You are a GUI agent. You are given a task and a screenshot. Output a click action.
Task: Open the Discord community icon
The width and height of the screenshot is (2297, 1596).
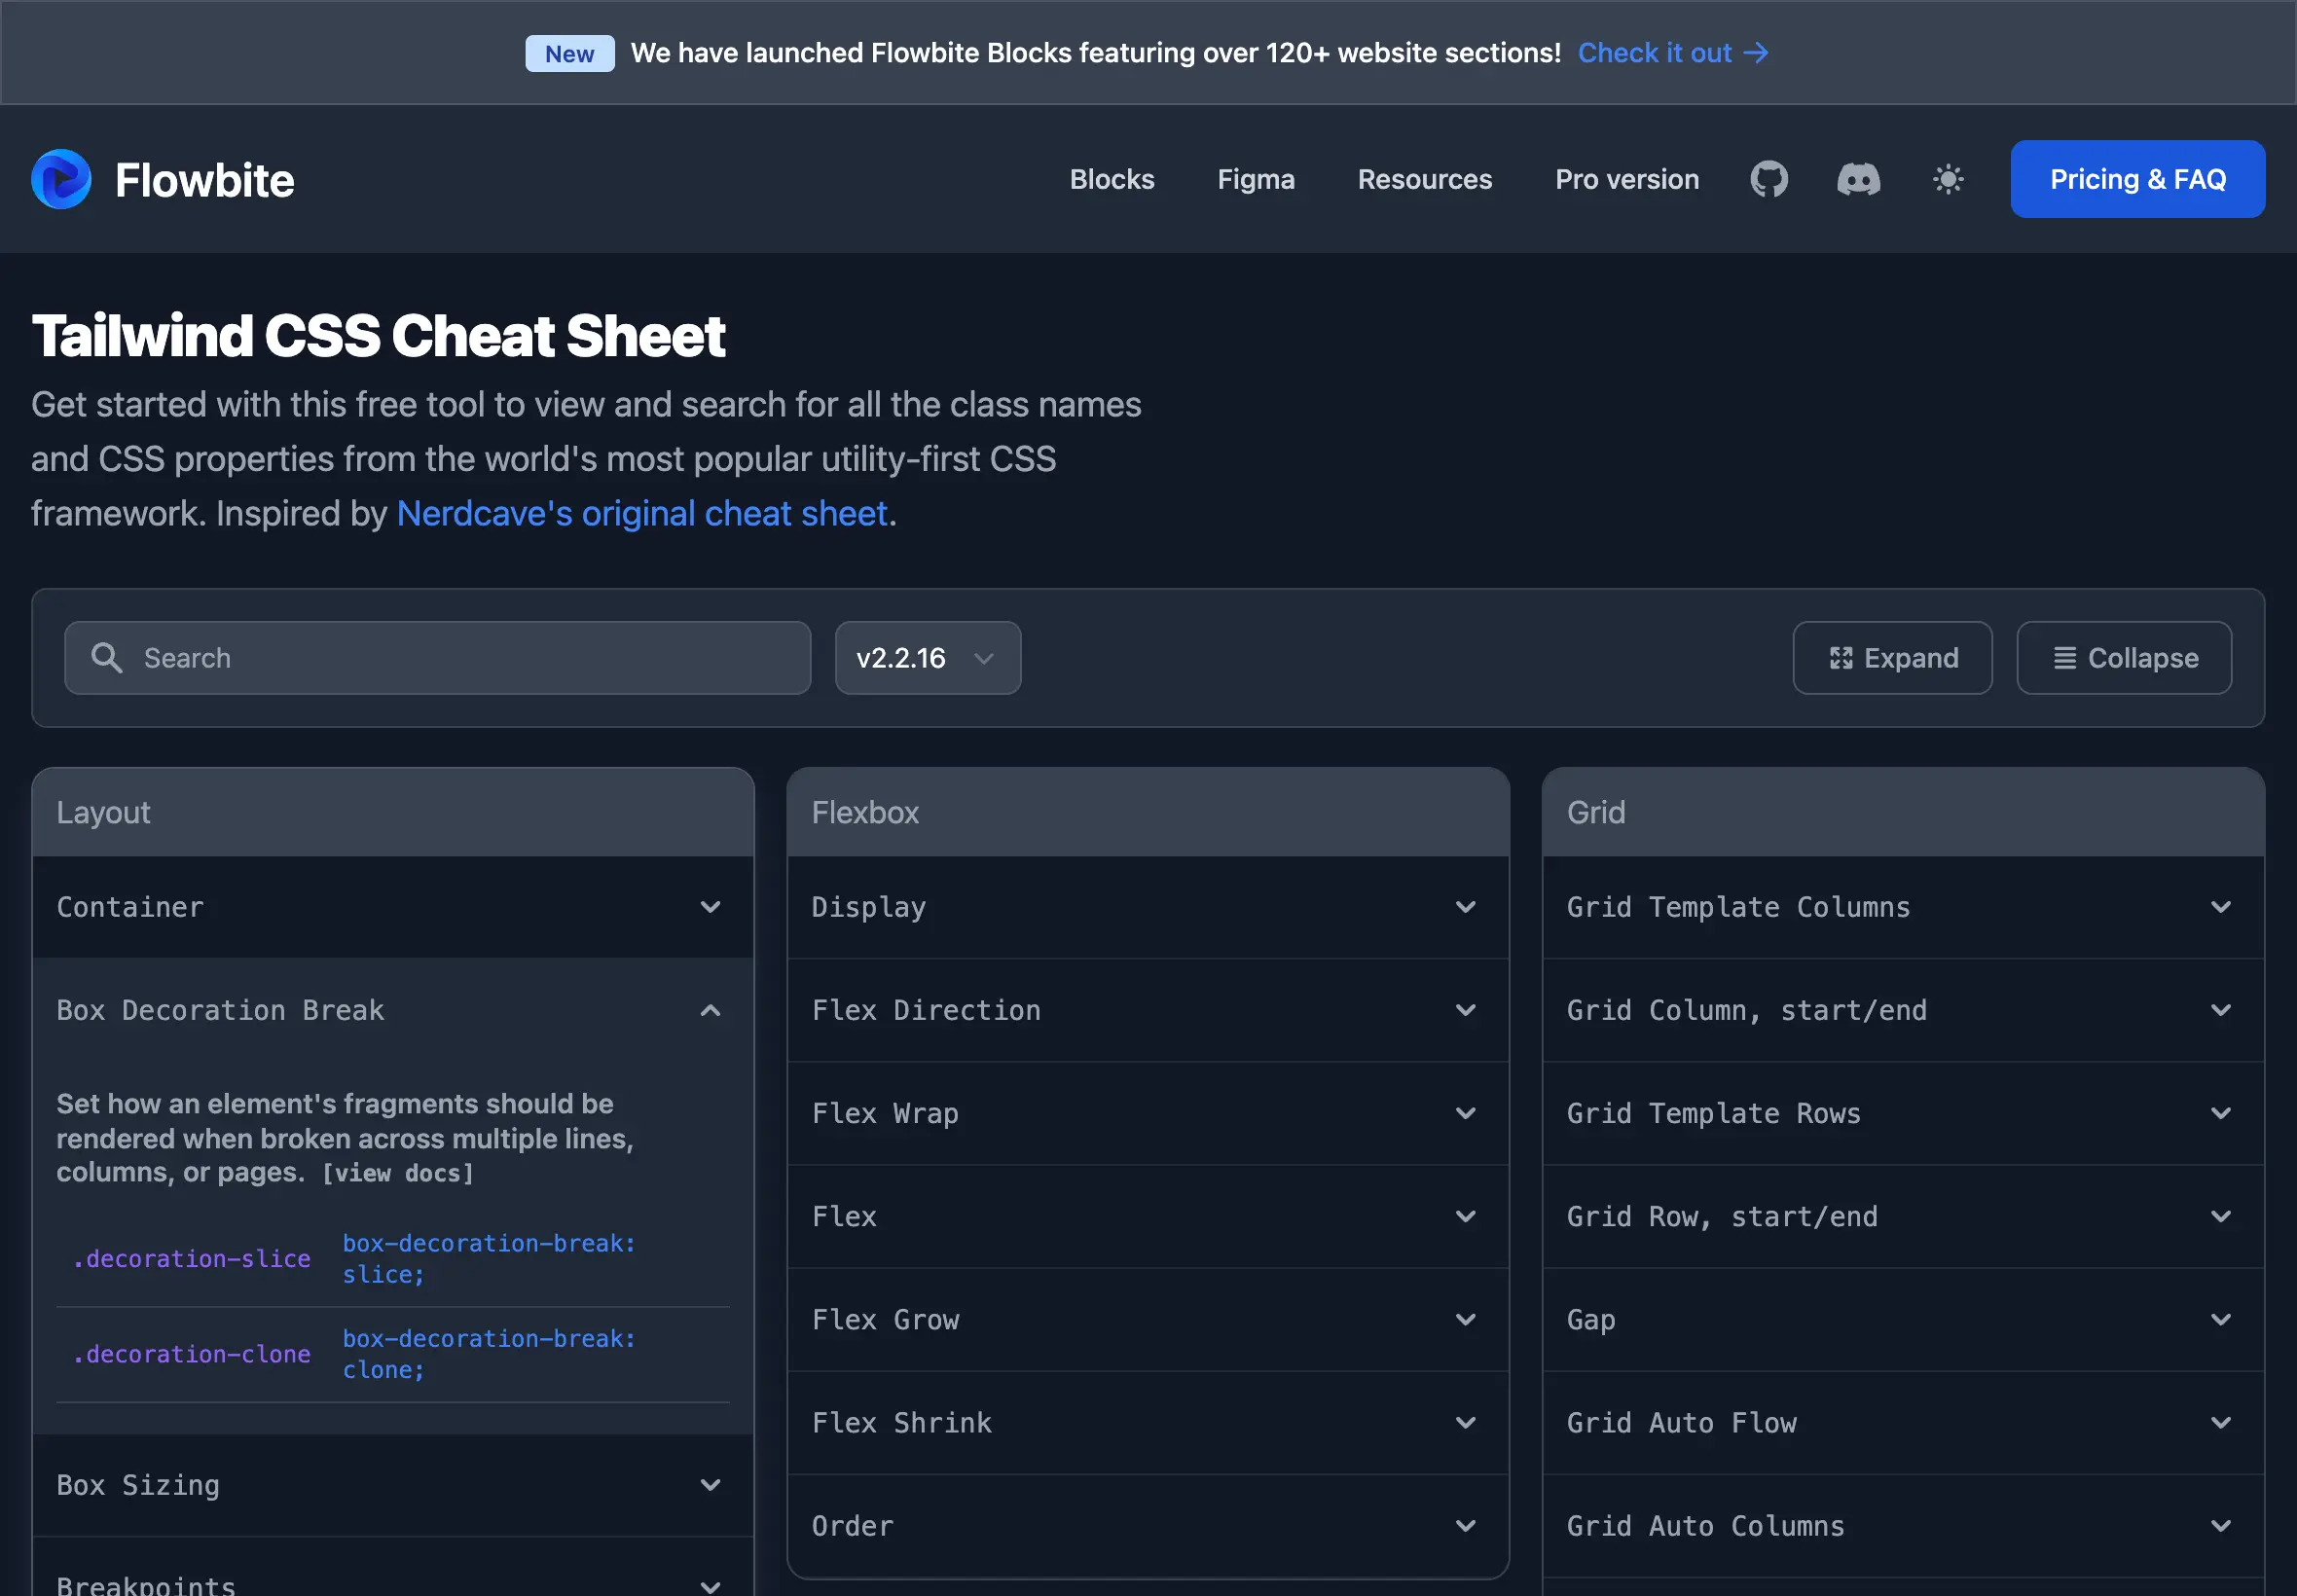1858,180
